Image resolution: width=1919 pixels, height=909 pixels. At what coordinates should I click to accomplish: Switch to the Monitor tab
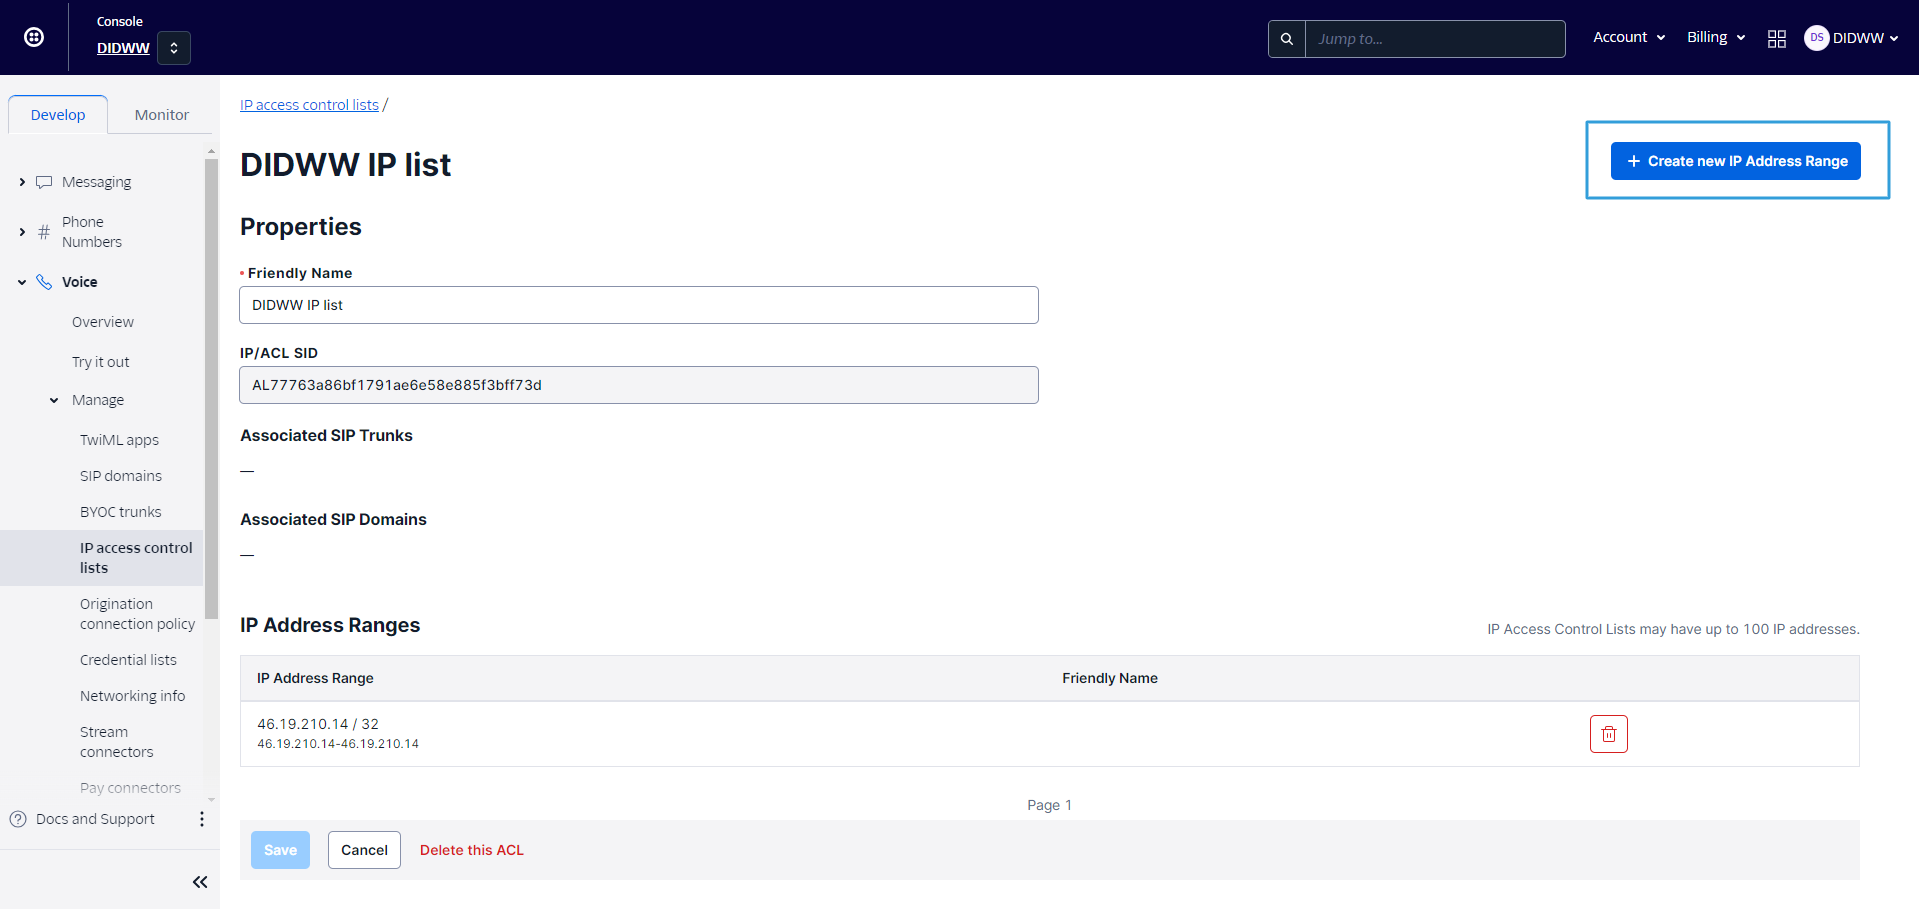[161, 115]
